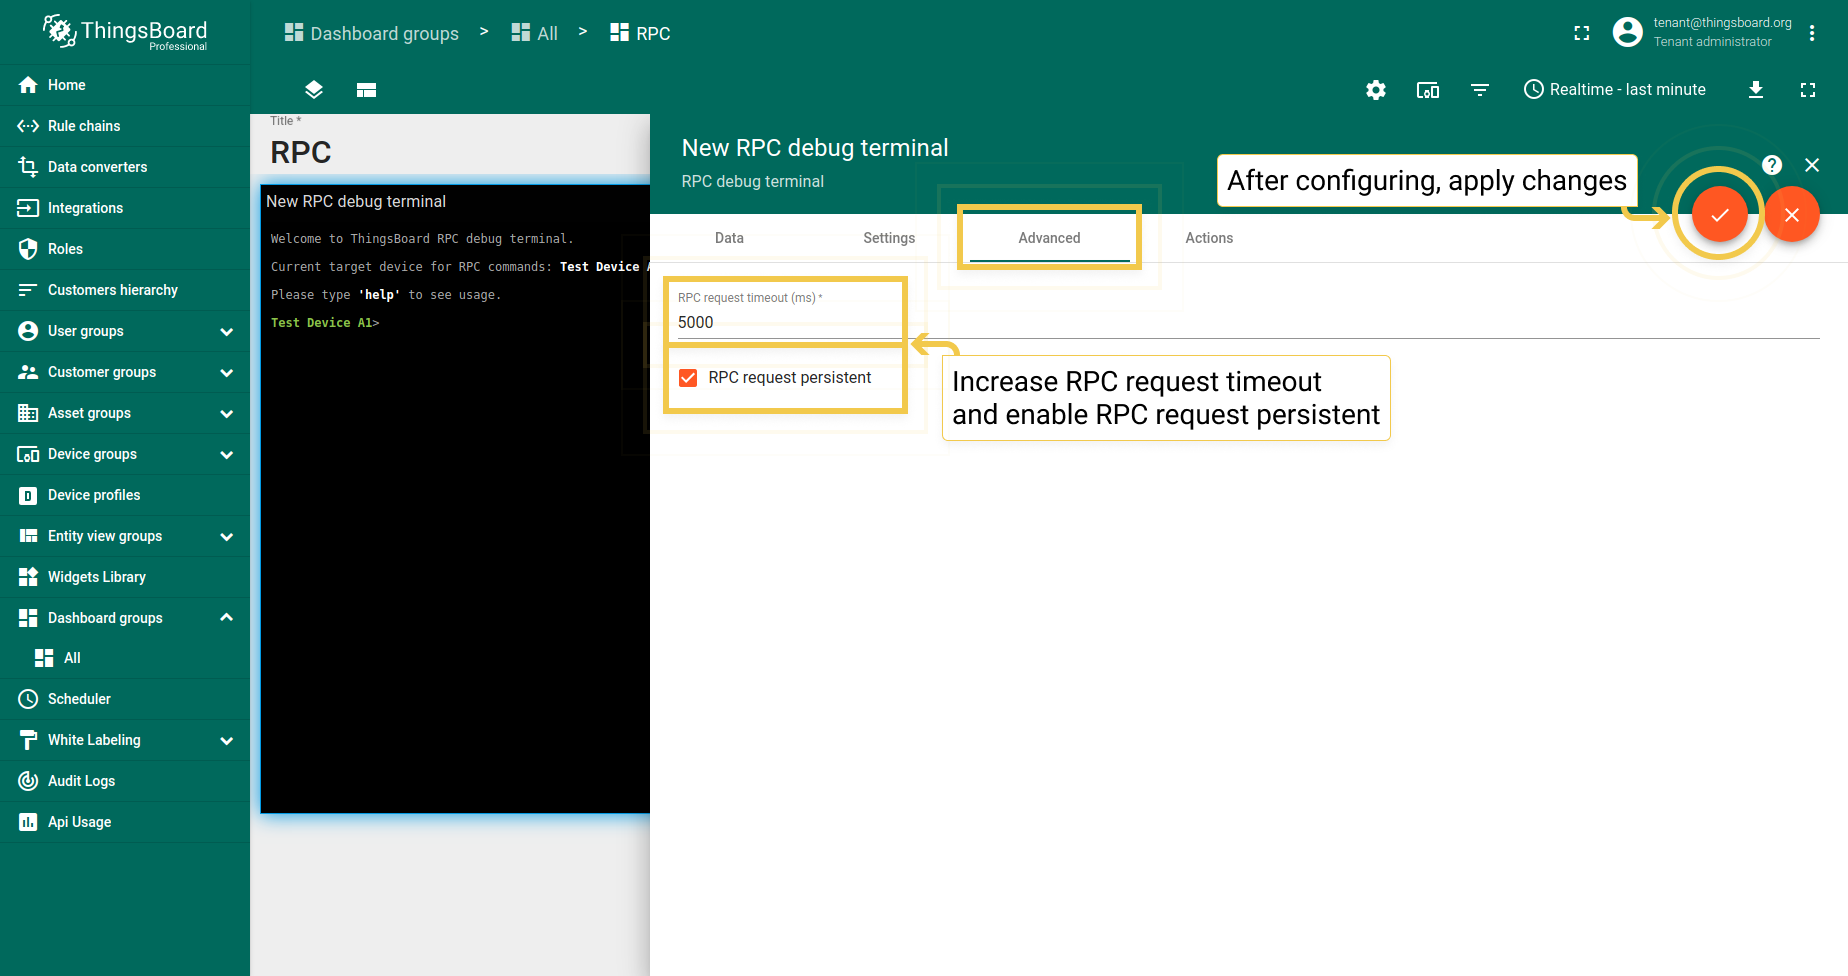The width and height of the screenshot is (1848, 976).
Task: Switch to the Data tab
Action: point(729,238)
